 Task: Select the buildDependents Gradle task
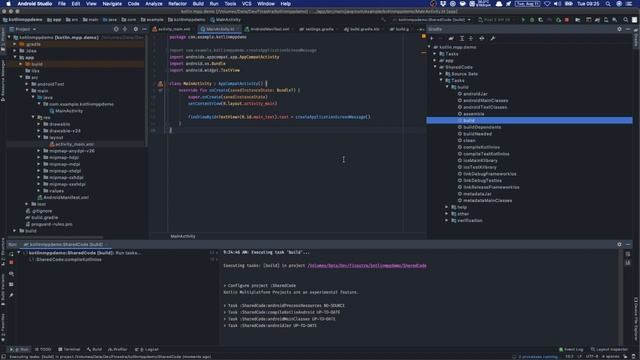(x=482, y=127)
